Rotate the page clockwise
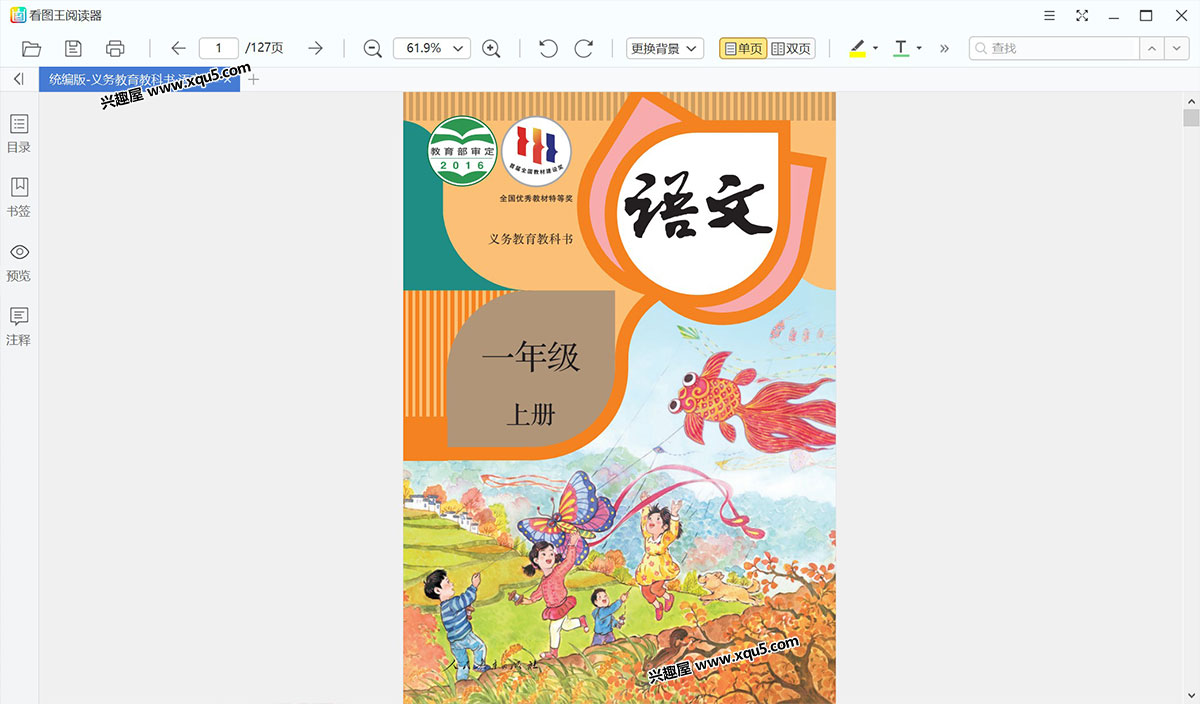 tap(584, 48)
